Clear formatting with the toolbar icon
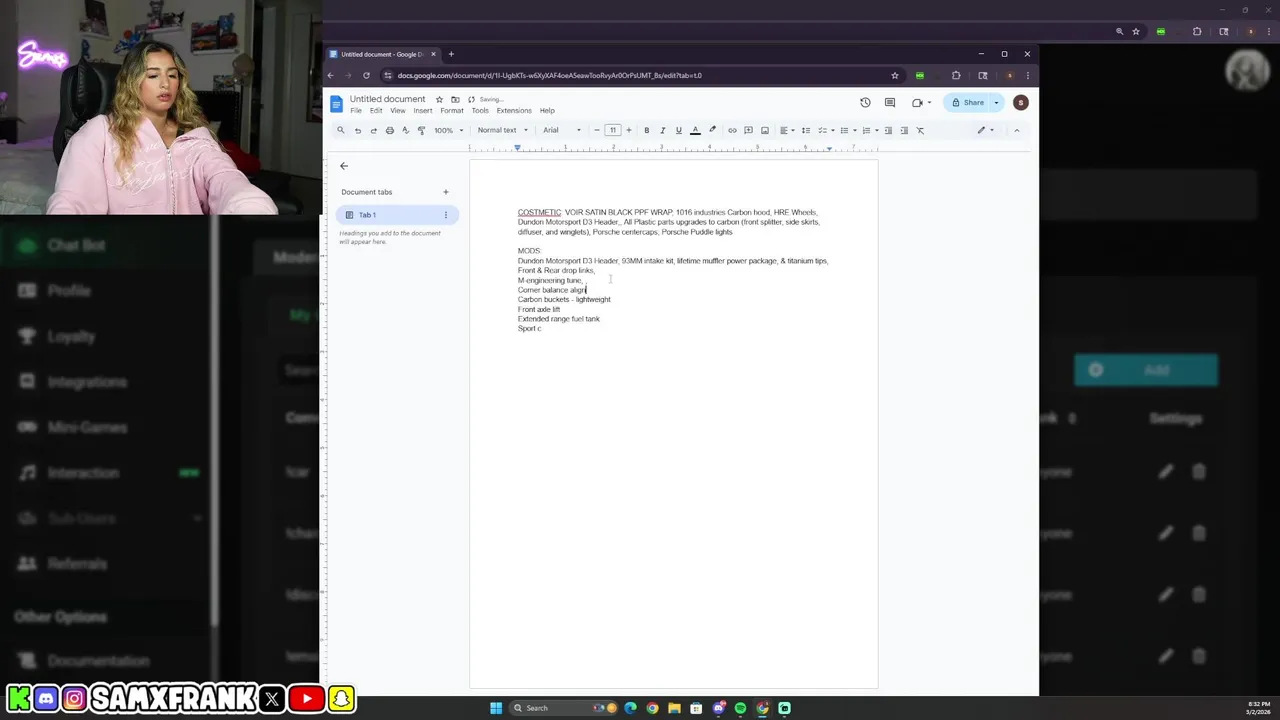 coord(921,130)
